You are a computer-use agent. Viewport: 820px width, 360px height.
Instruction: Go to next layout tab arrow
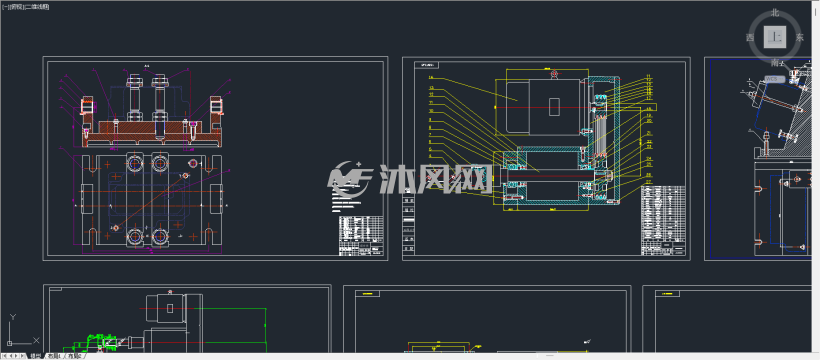tap(17, 356)
